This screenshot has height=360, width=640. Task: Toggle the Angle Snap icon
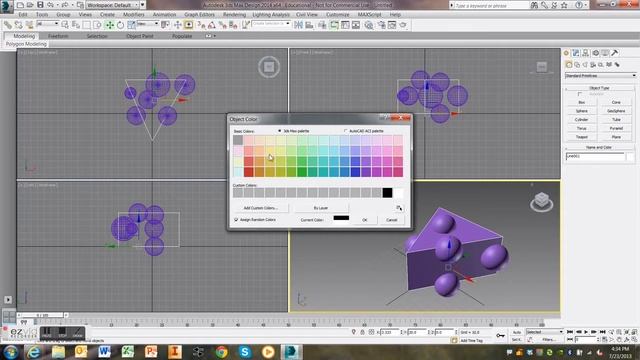(211, 25)
